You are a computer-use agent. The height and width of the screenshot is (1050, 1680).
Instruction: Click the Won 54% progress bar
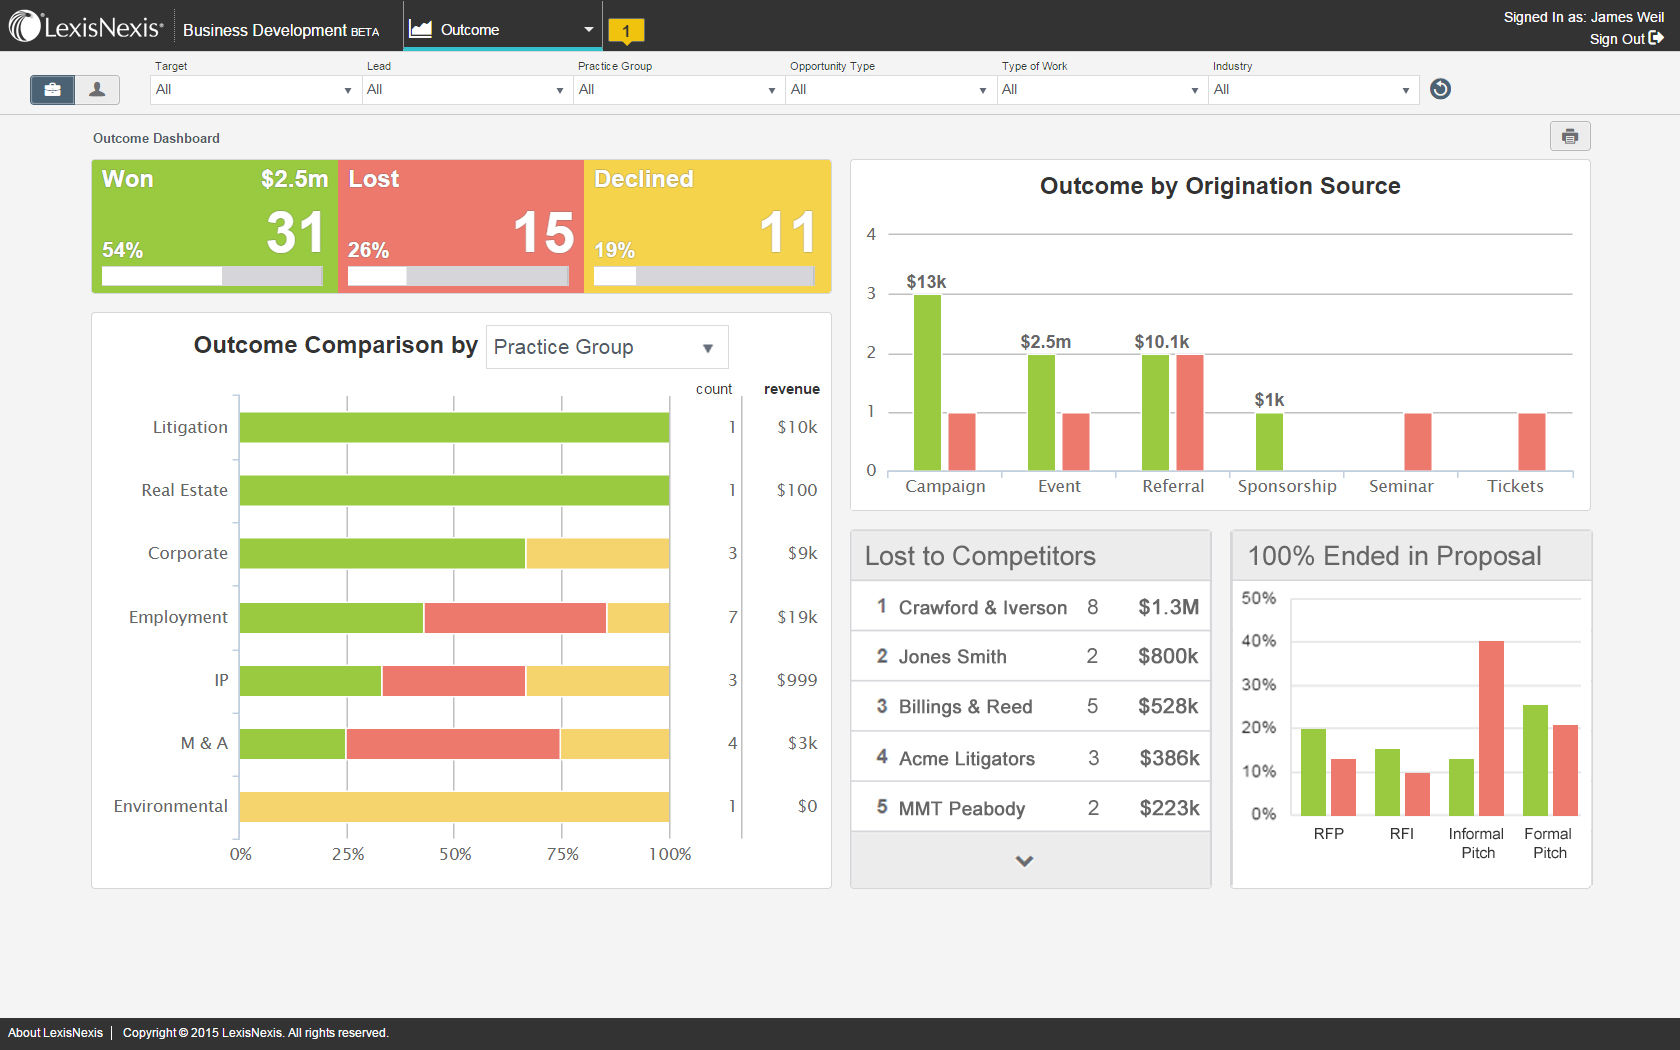pyautogui.click(x=212, y=276)
